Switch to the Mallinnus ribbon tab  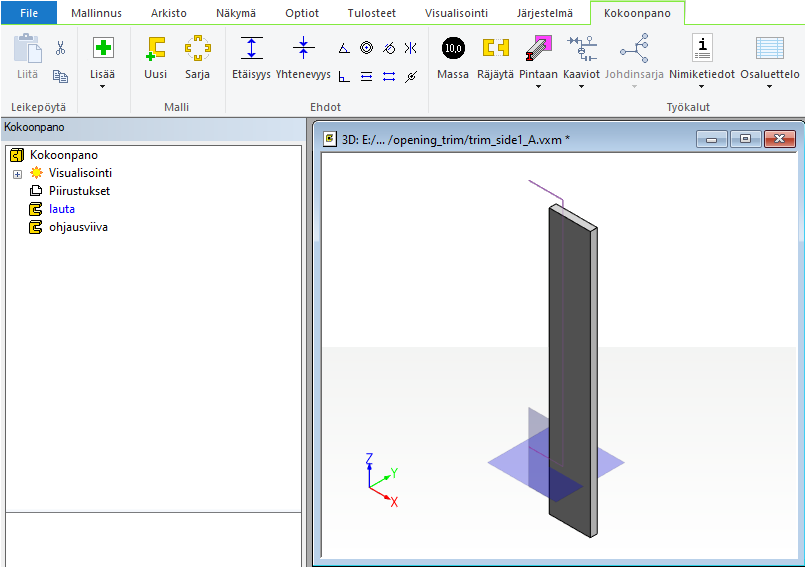click(x=97, y=13)
